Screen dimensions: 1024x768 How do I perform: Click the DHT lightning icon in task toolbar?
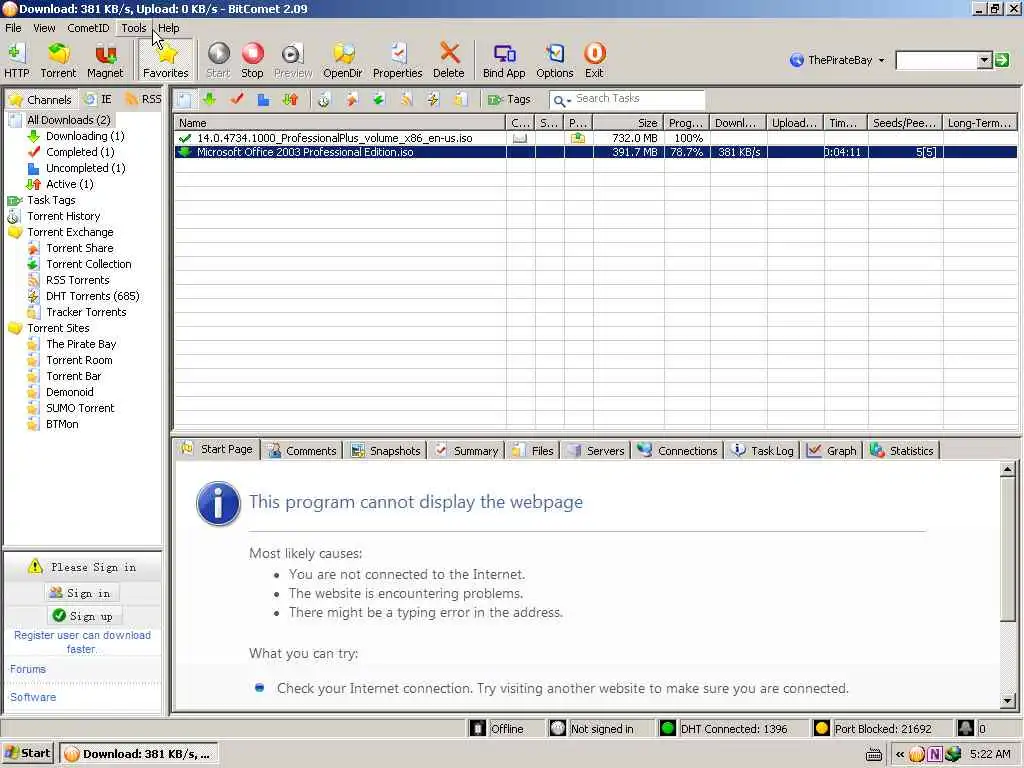tap(433, 99)
